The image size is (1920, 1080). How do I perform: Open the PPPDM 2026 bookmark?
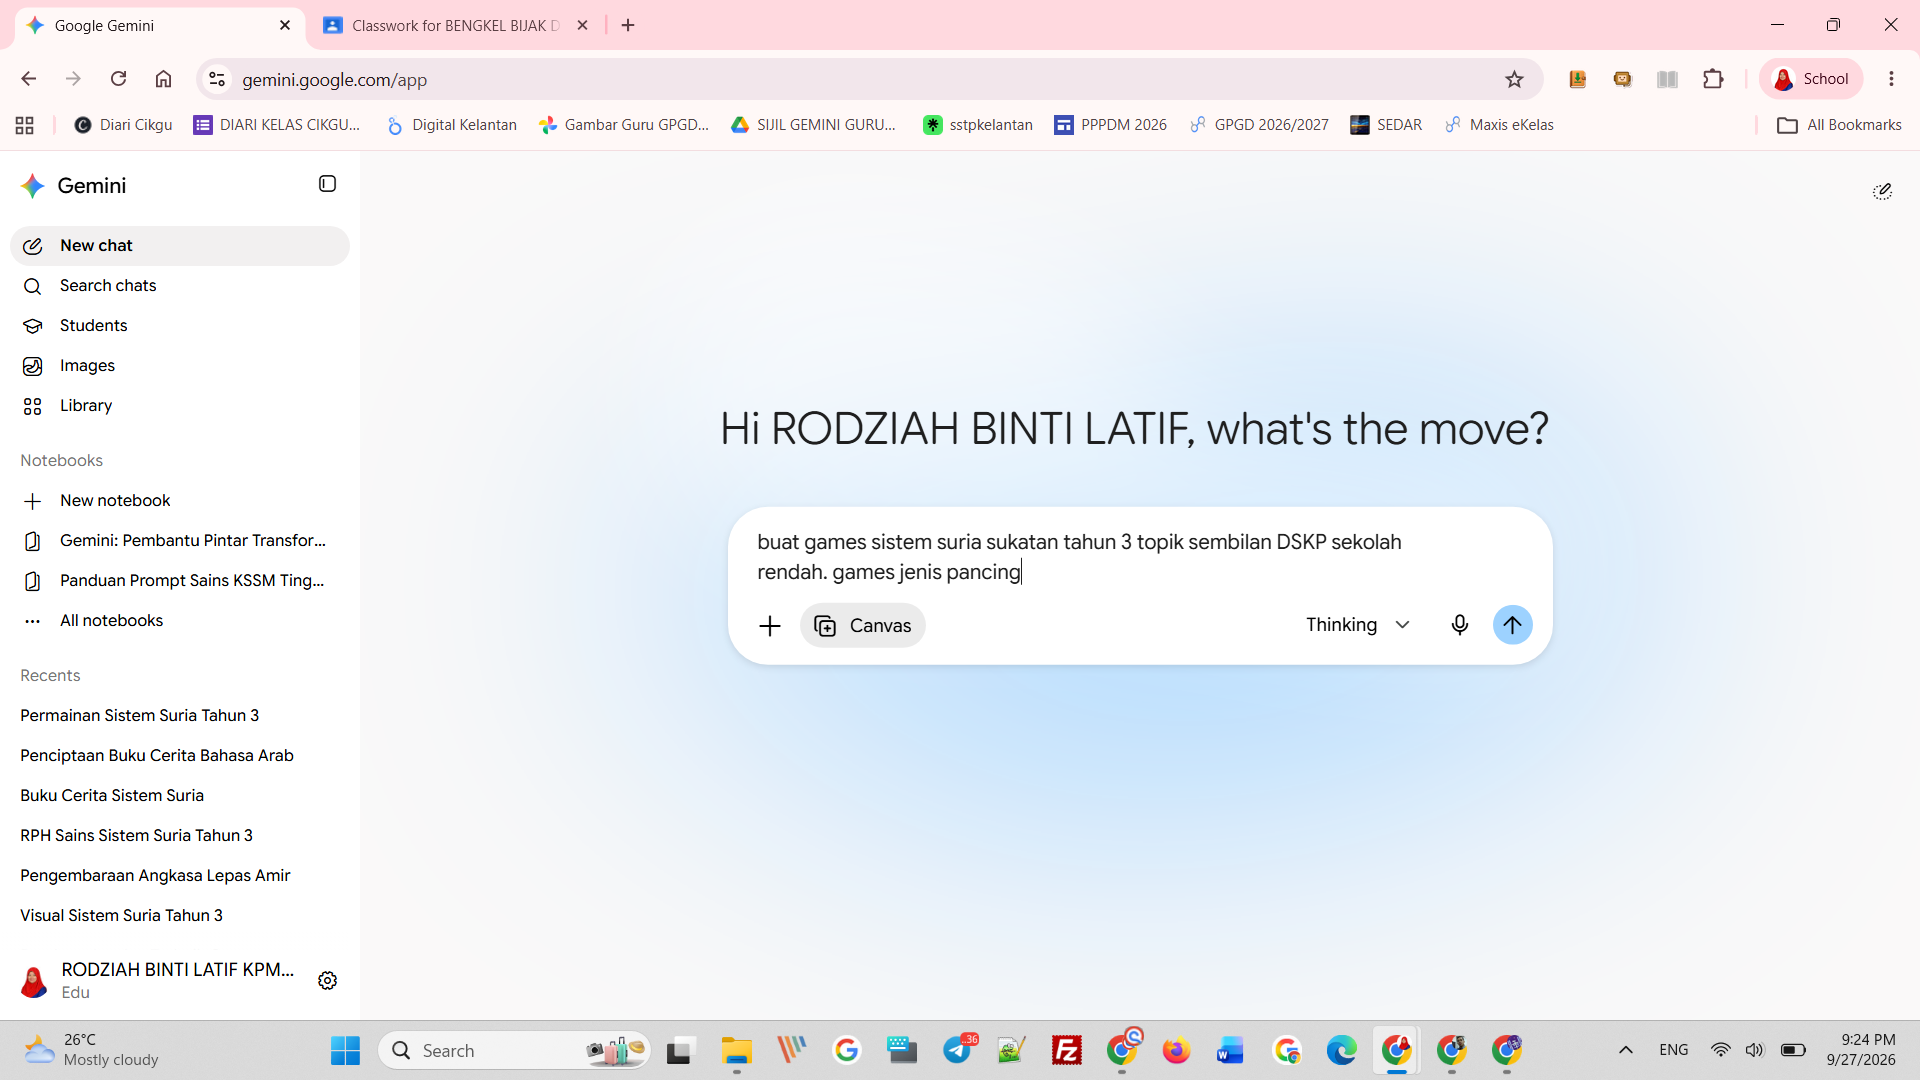[1110, 125]
